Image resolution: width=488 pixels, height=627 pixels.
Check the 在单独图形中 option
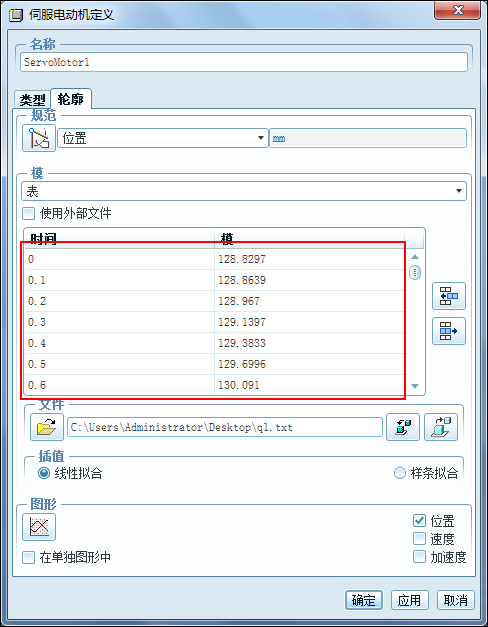tap(28, 557)
